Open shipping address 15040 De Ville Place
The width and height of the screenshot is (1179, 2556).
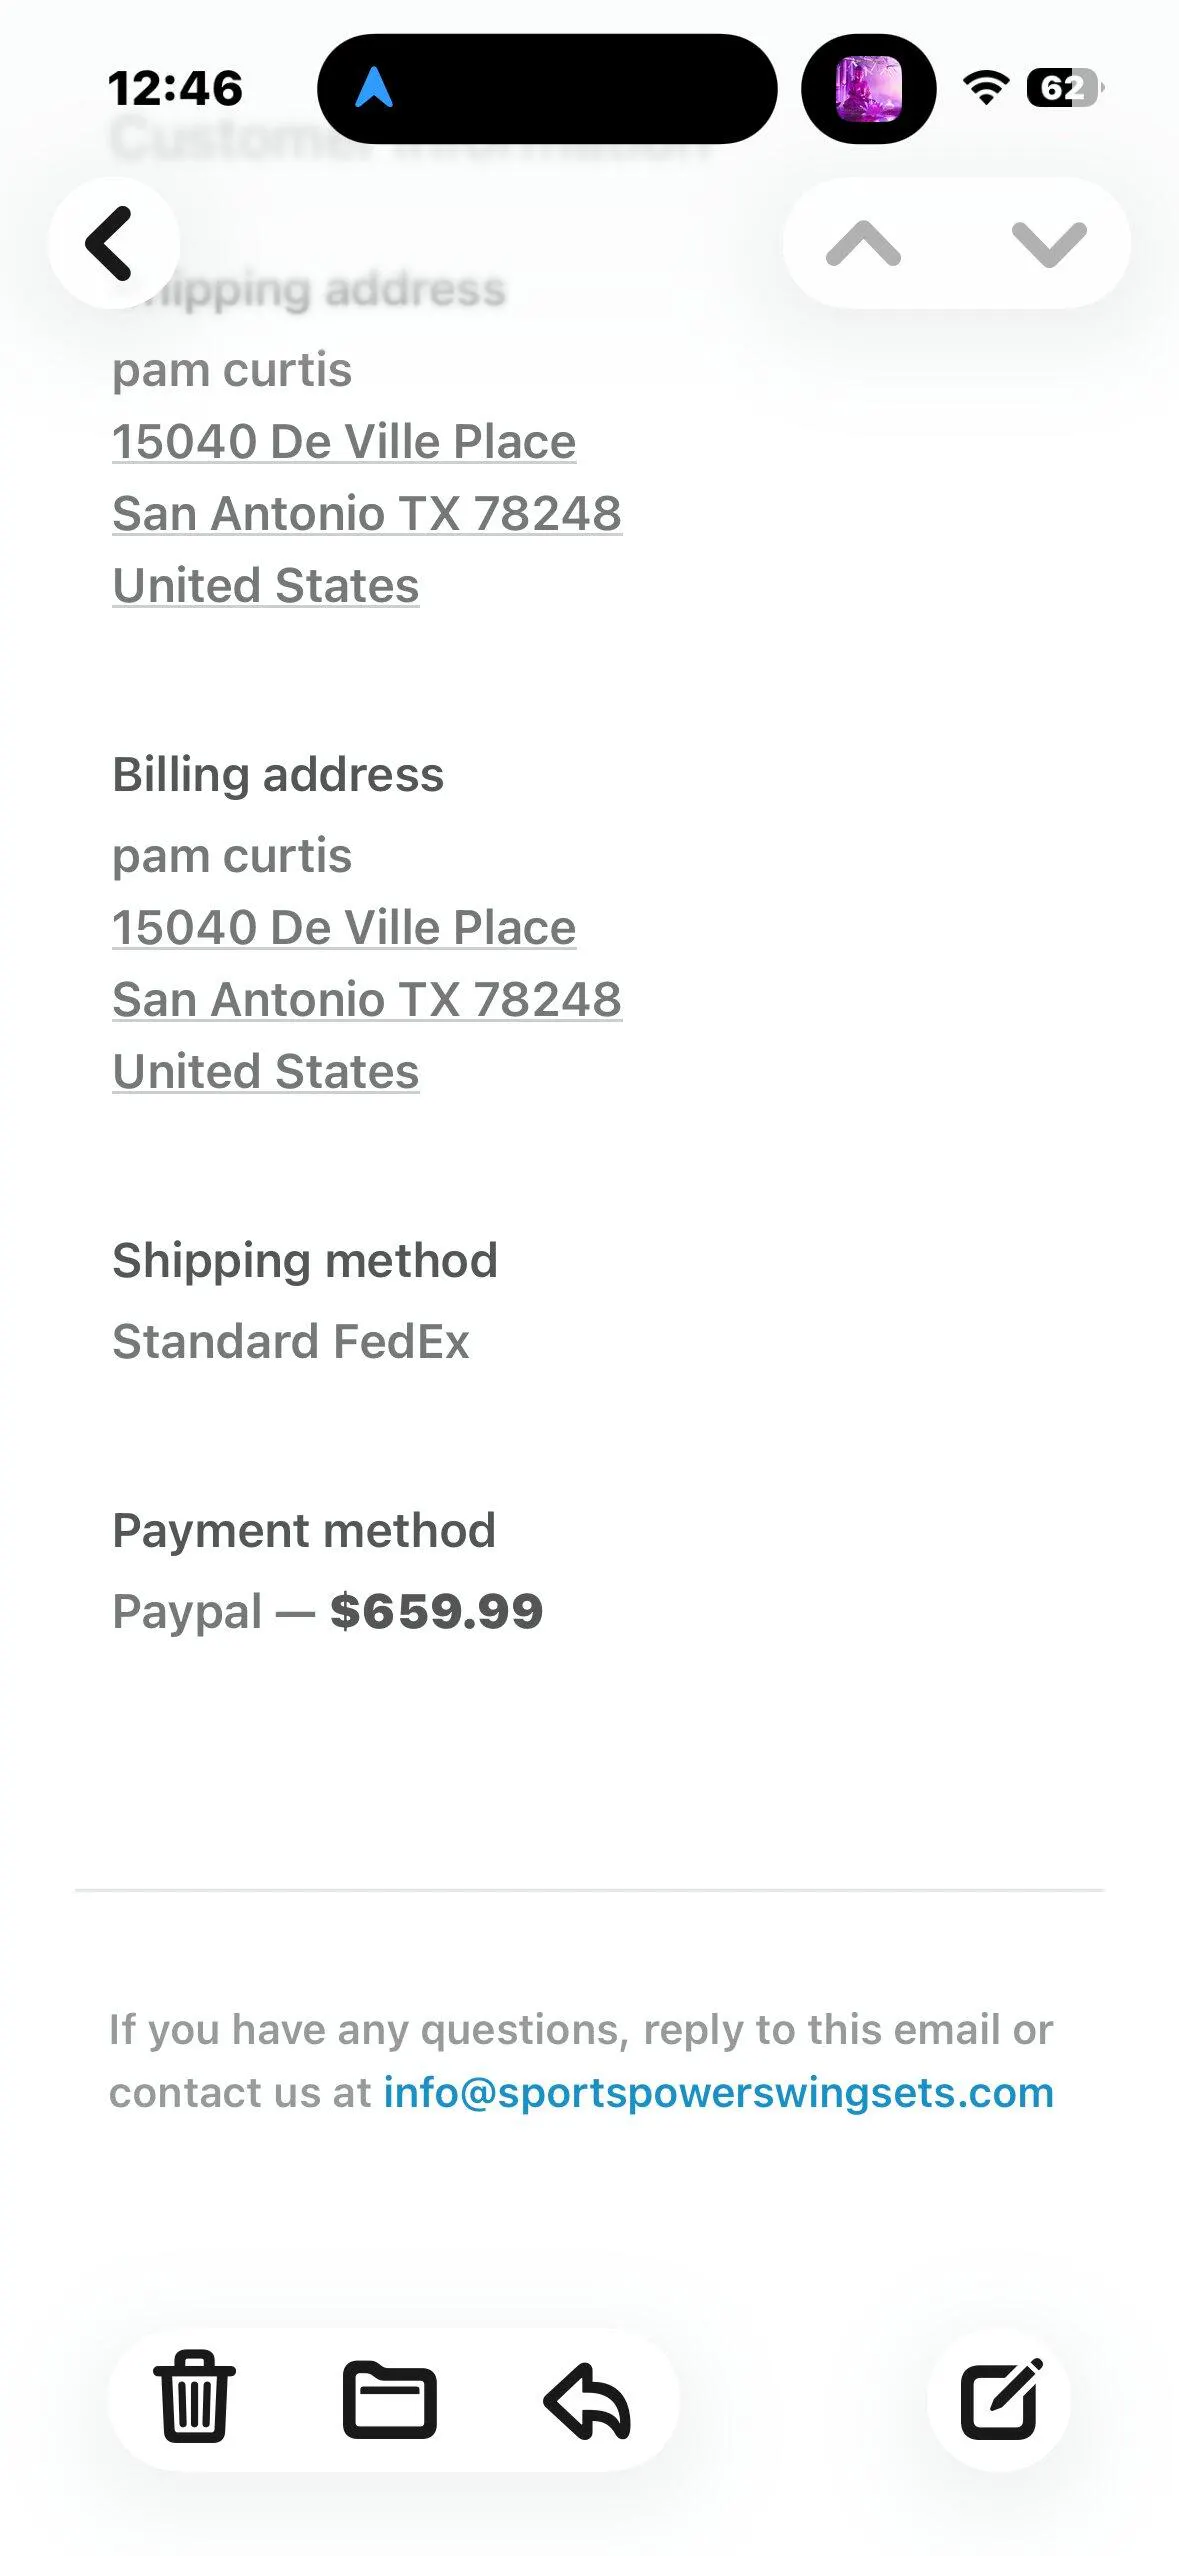(x=344, y=442)
